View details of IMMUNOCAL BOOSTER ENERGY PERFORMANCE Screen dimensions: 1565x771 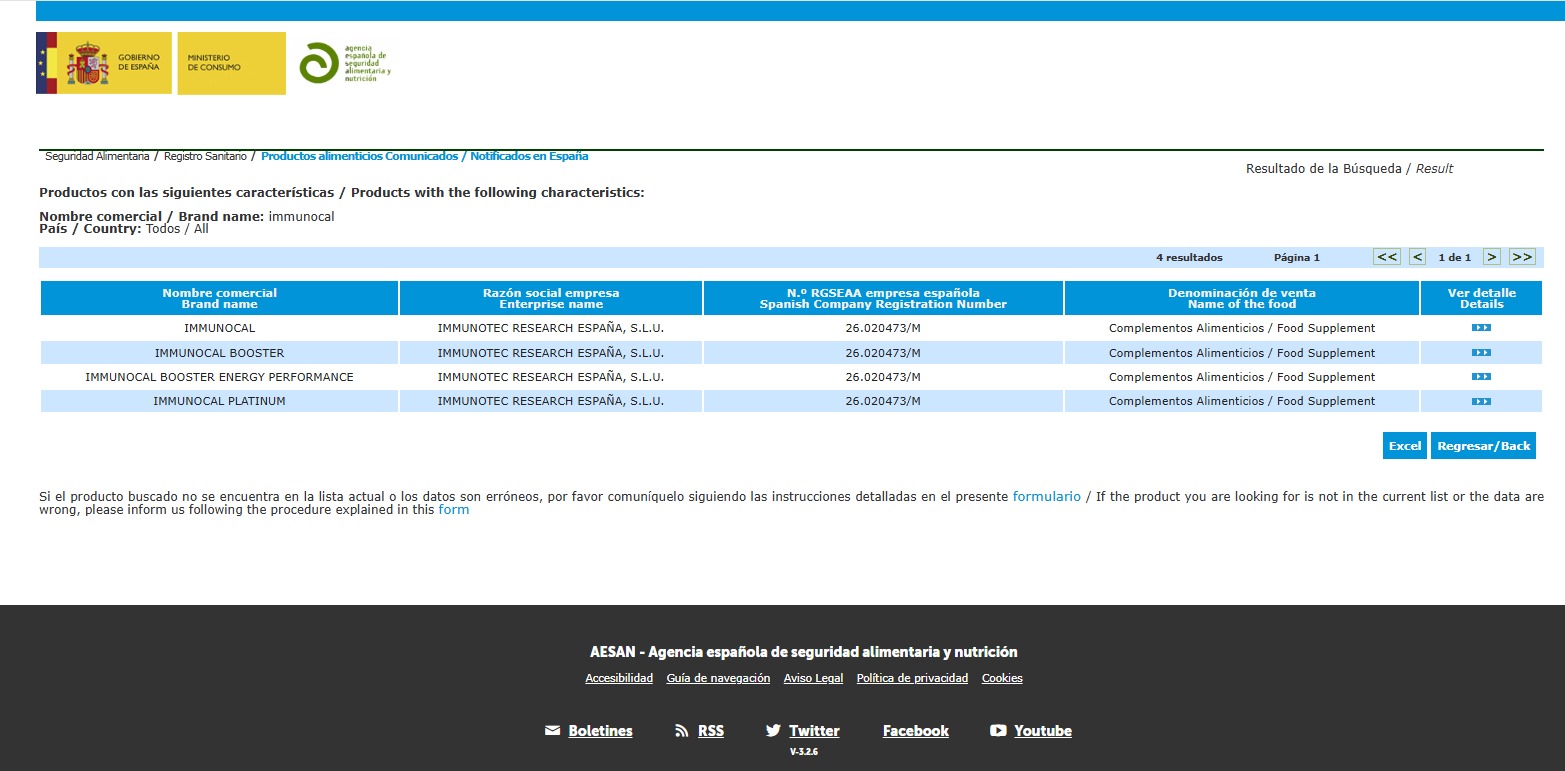tap(1481, 377)
